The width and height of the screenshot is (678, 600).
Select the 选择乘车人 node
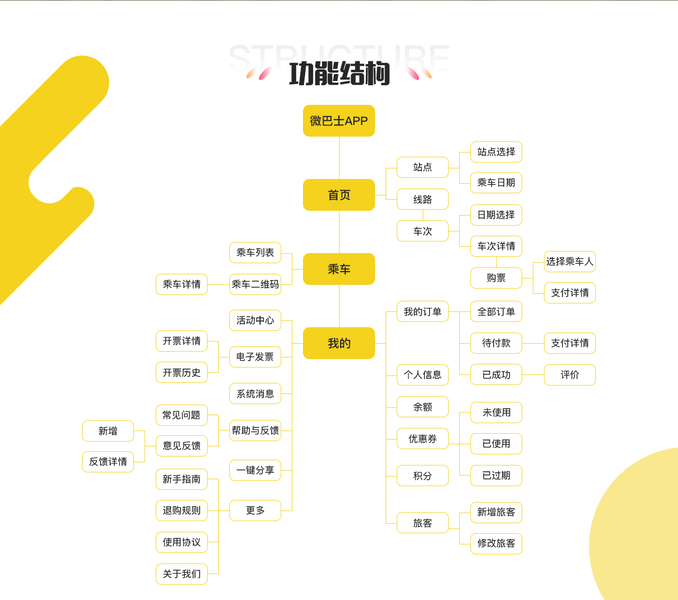click(x=570, y=262)
